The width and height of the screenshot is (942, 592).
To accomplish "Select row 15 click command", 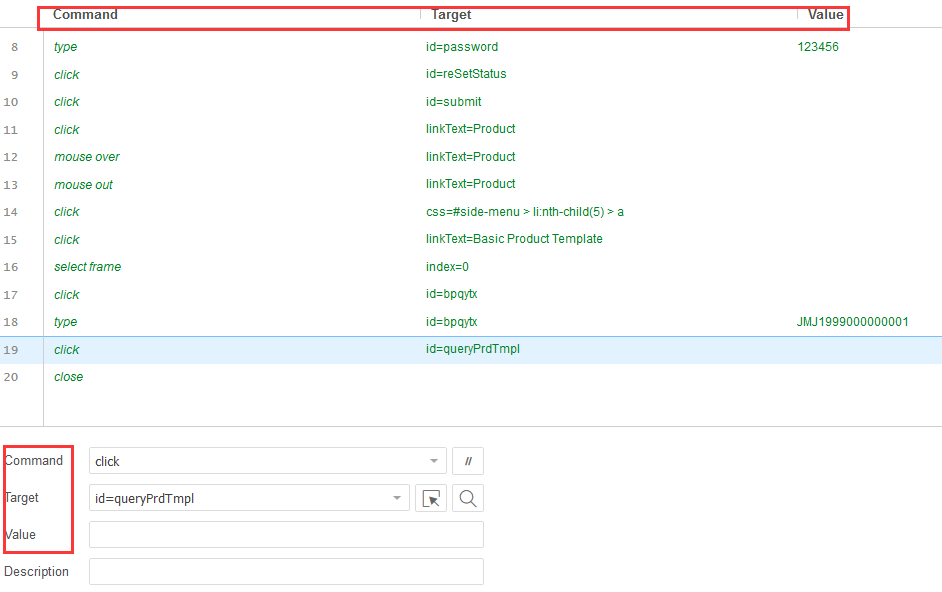I will [67, 240].
